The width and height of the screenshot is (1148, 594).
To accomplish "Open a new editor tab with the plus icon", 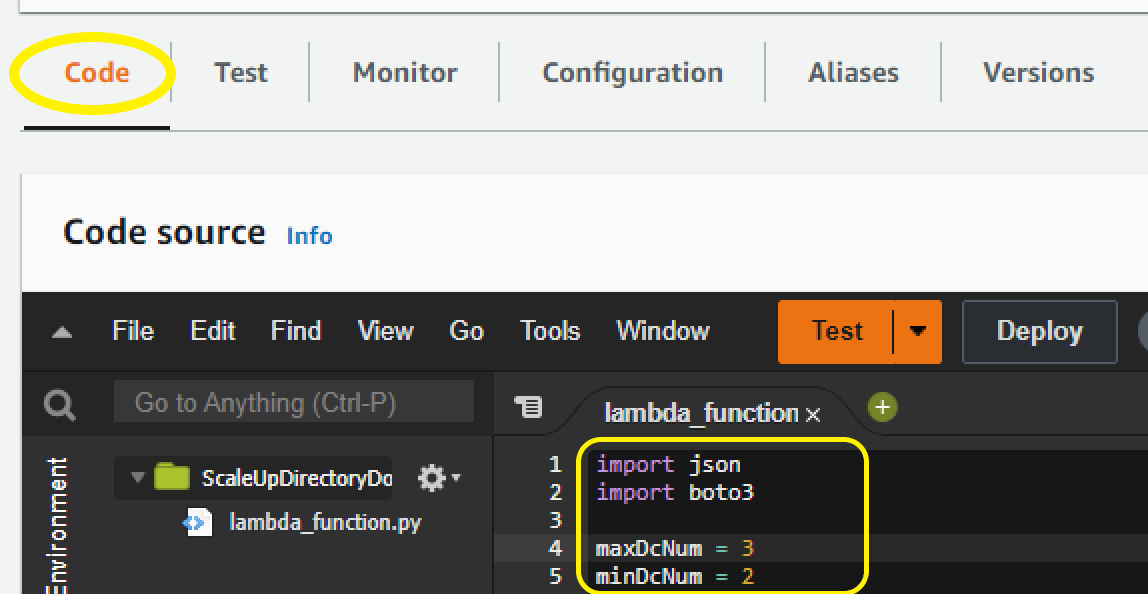I will (x=882, y=407).
